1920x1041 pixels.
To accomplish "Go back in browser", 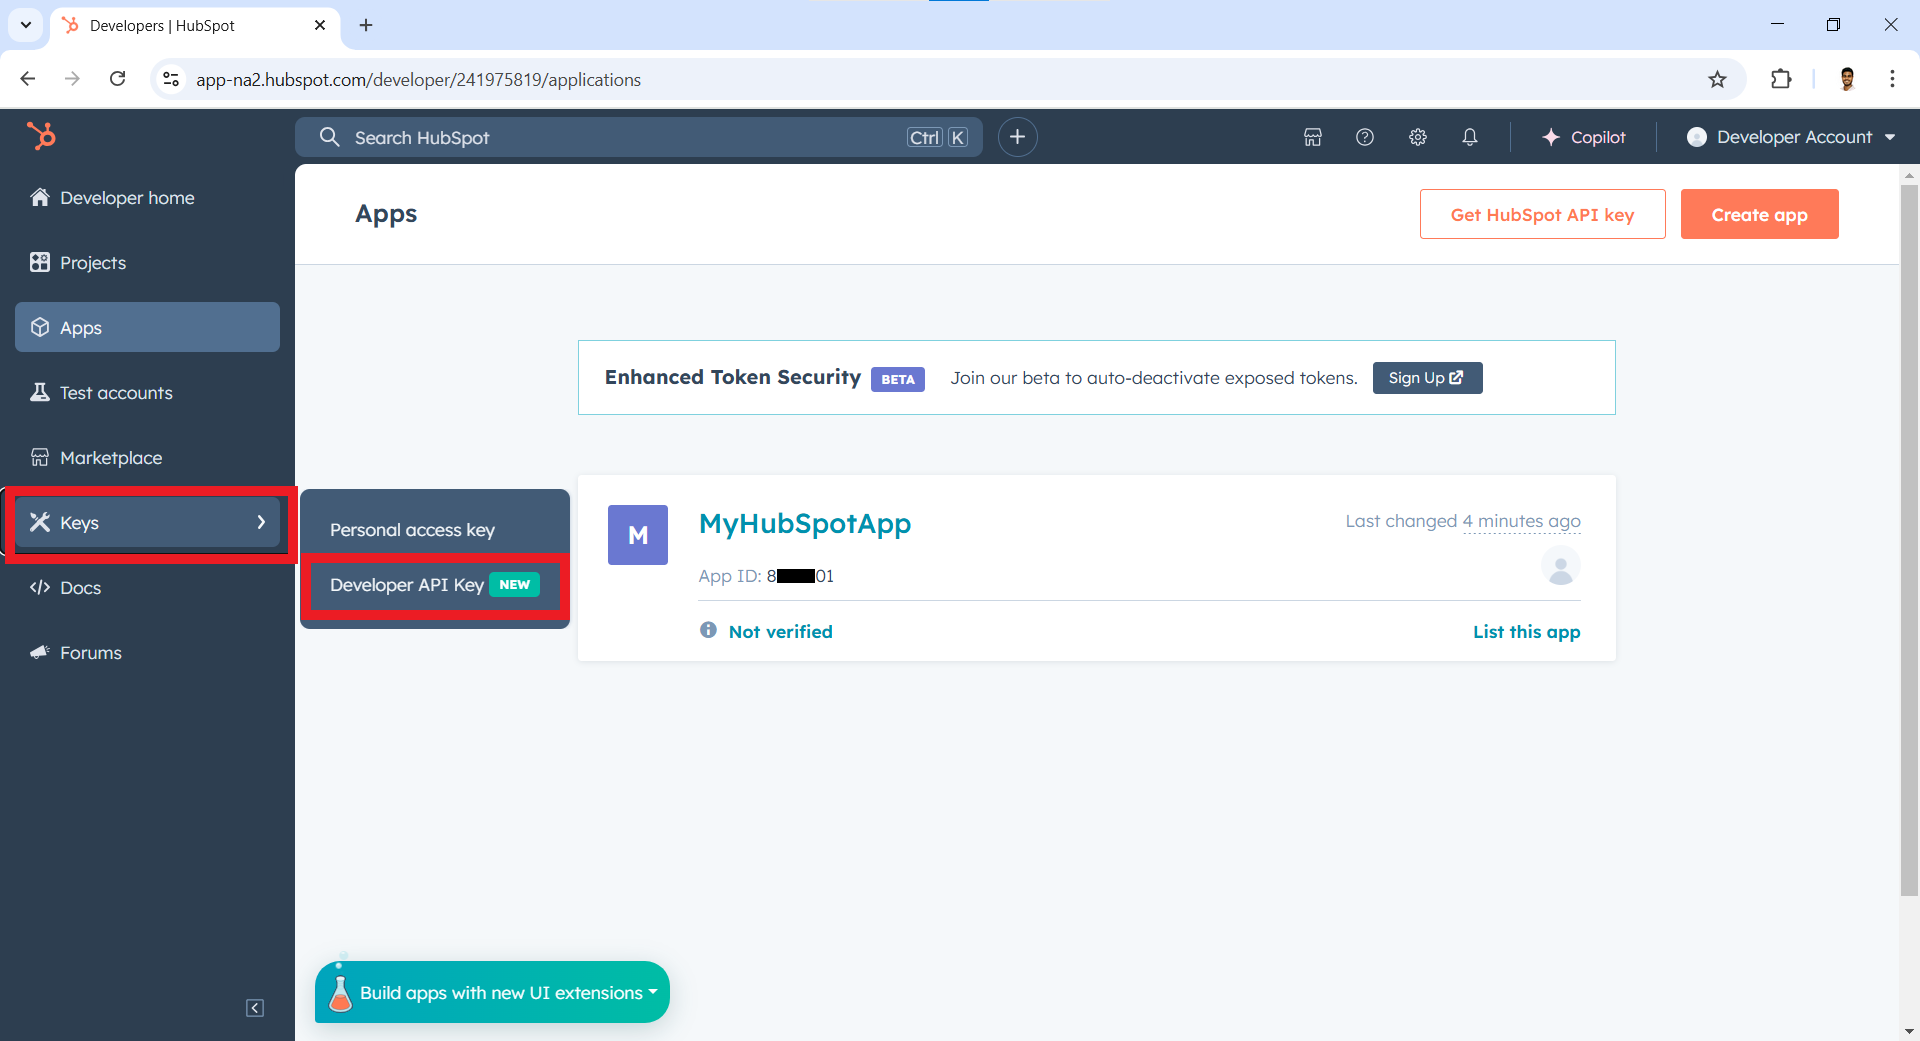I will 28,79.
